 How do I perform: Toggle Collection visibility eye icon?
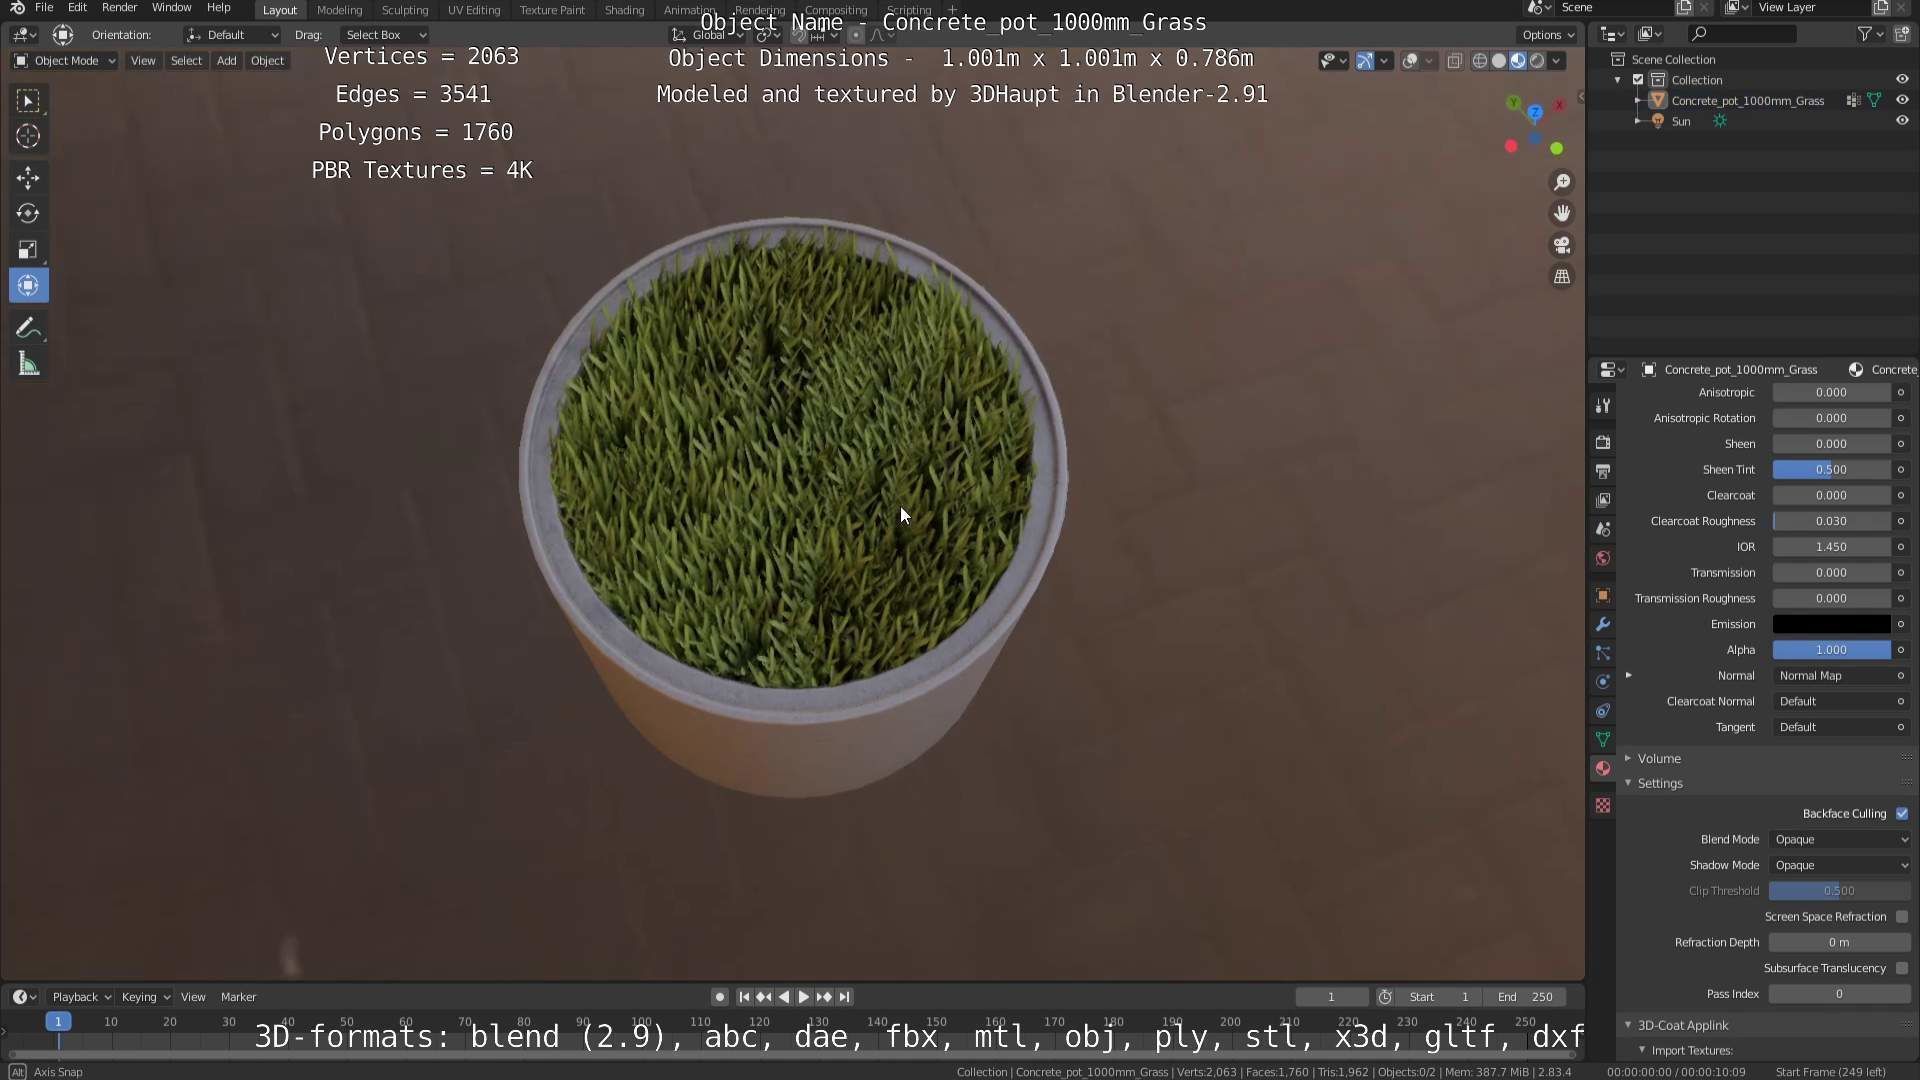tap(1902, 79)
